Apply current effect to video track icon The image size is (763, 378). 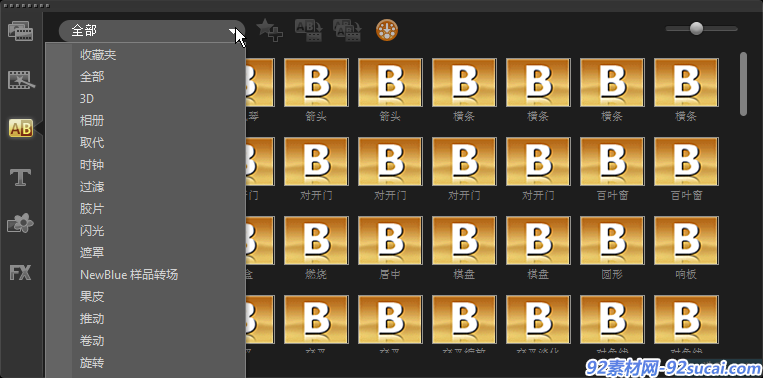(x=309, y=30)
